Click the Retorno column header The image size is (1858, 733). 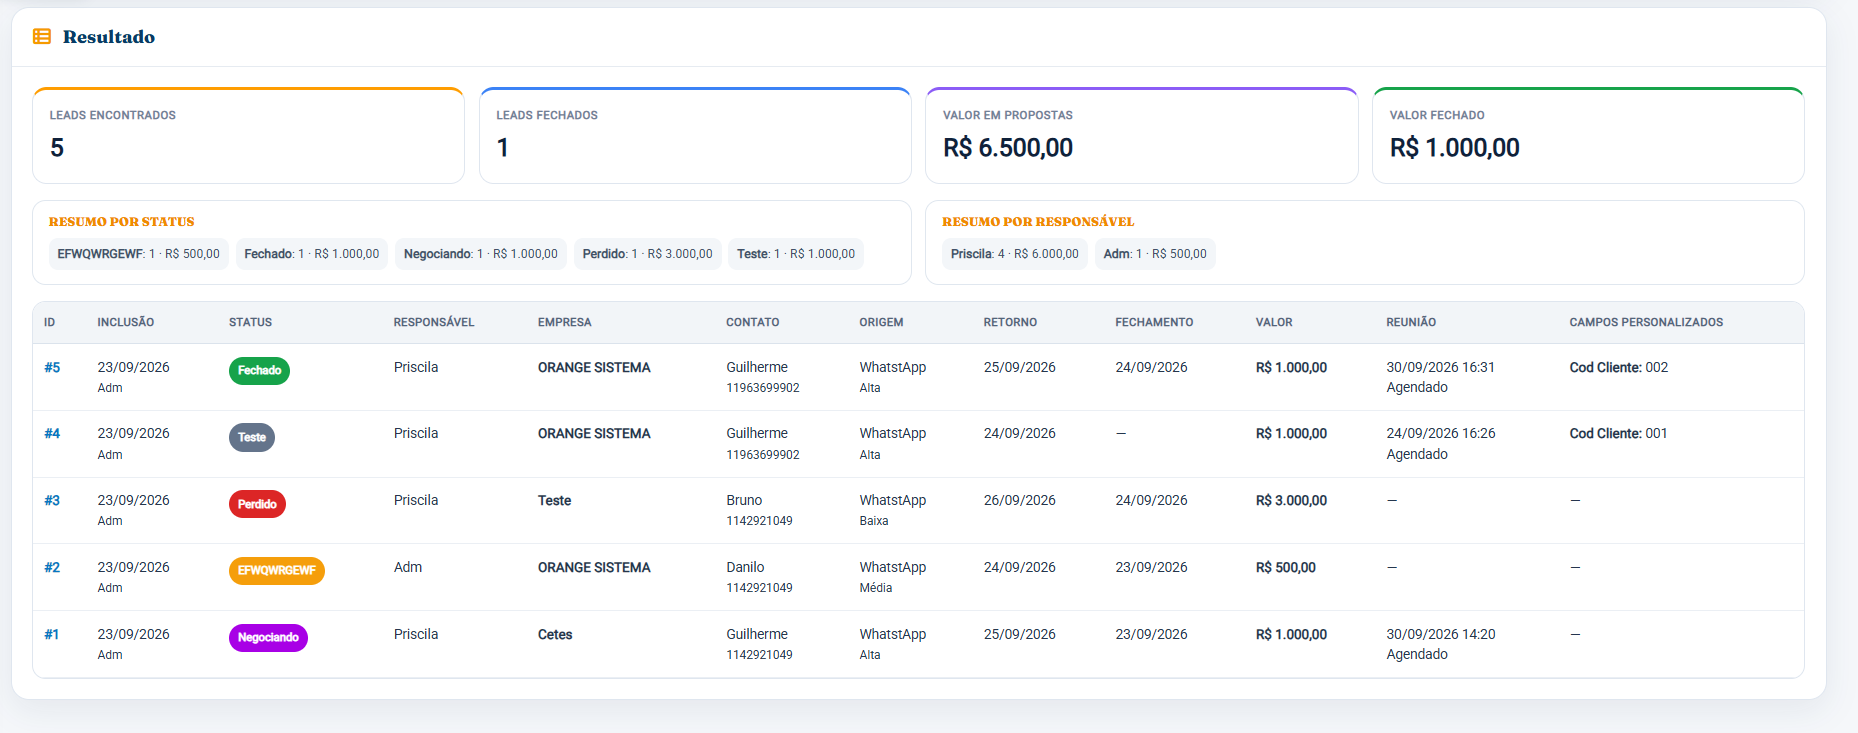click(1010, 323)
